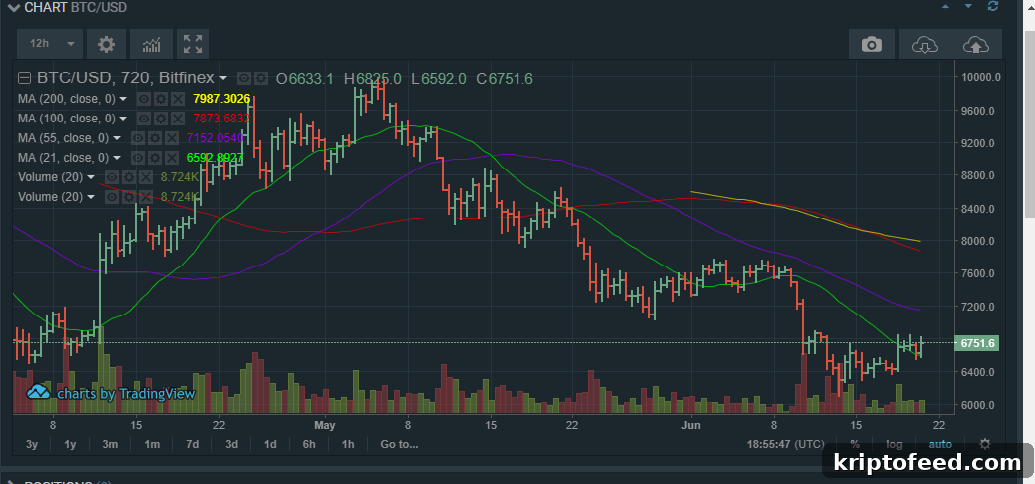This screenshot has height=484, width=1035.
Task: Select the 1m time range
Action: pyautogui.click(x=152, y=444)
